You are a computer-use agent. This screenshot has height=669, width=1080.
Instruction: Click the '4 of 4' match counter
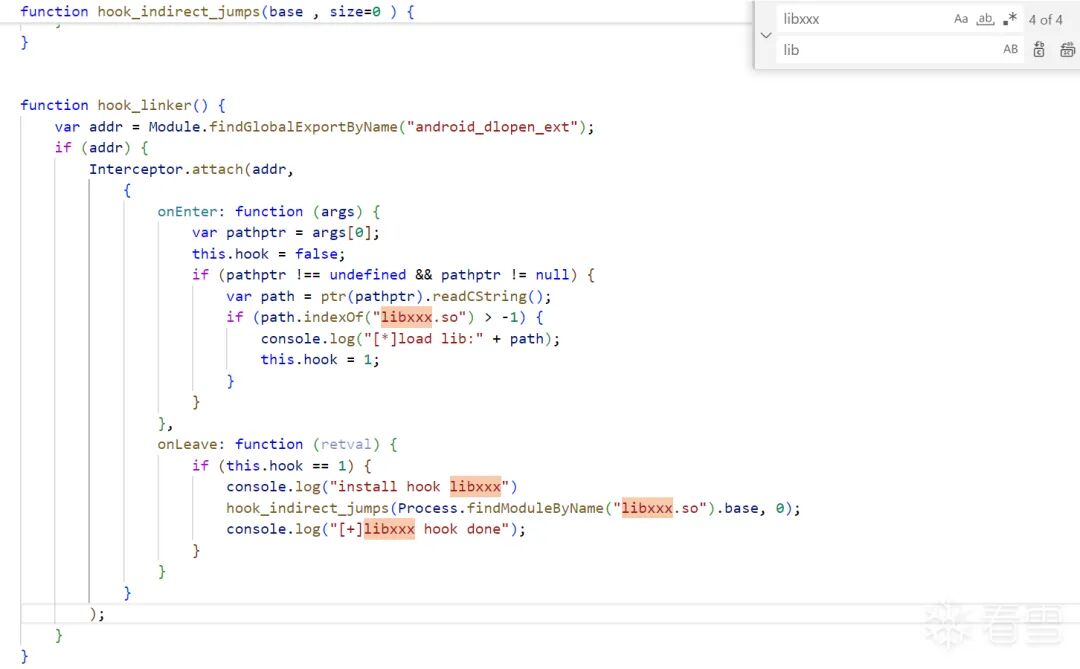[1046, 20]
